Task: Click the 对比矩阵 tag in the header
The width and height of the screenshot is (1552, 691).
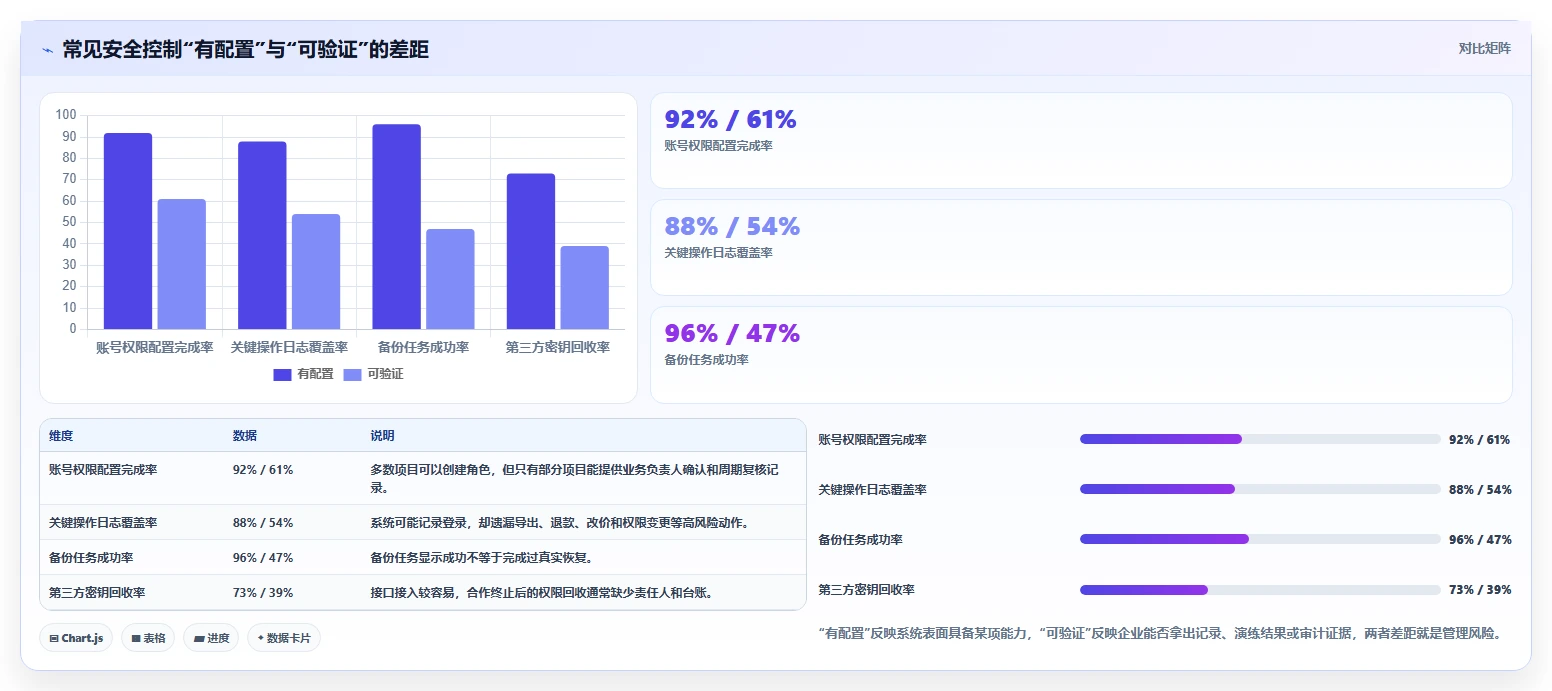Action: tap(1485, 48)
